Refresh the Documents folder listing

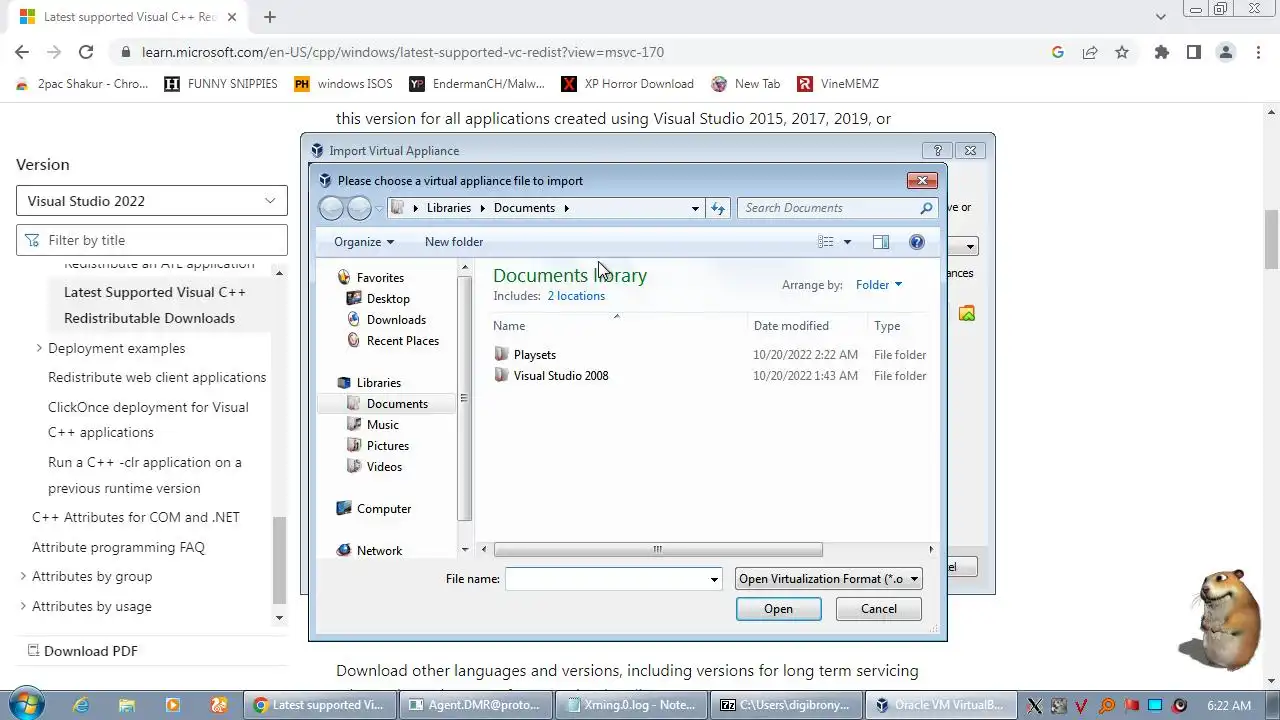pos(717,208)
